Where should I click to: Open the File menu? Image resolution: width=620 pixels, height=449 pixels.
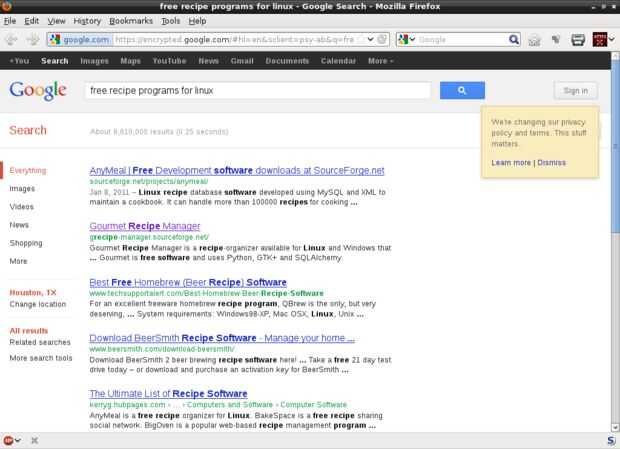click(10, 21)
